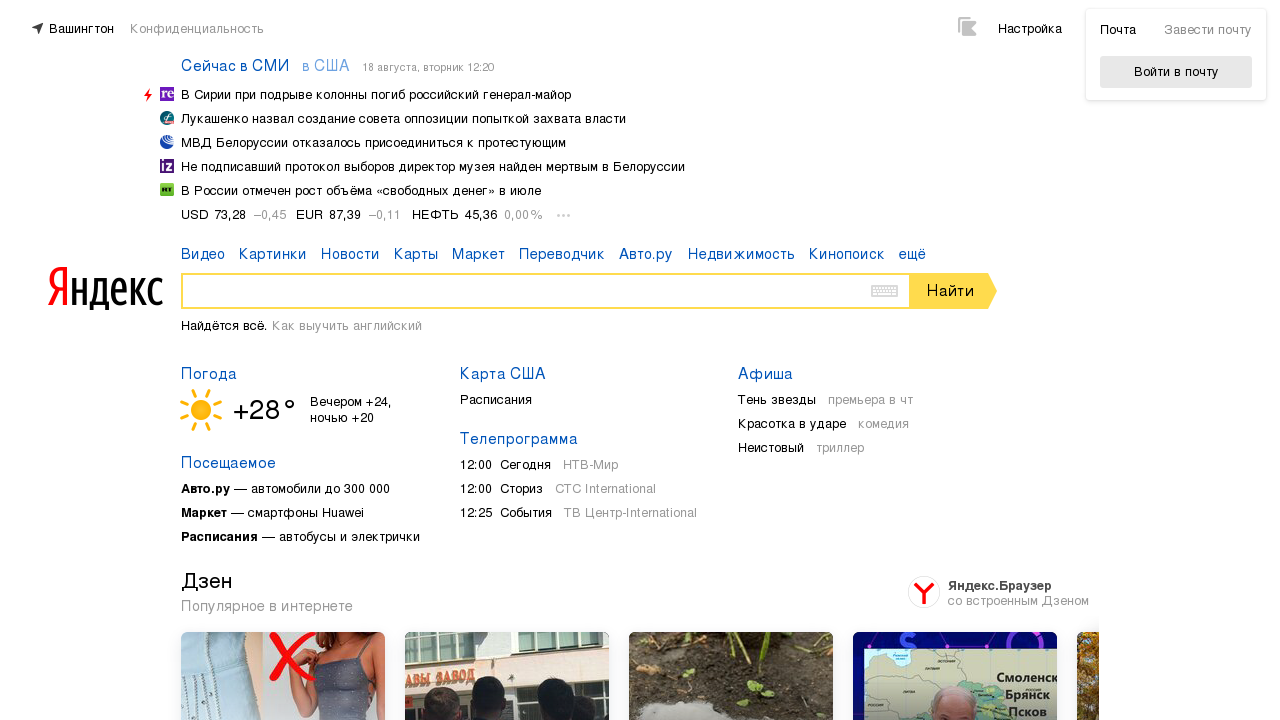1280x720 pixels.
Task: Switch to в США news tab
Action: point(326,66)
